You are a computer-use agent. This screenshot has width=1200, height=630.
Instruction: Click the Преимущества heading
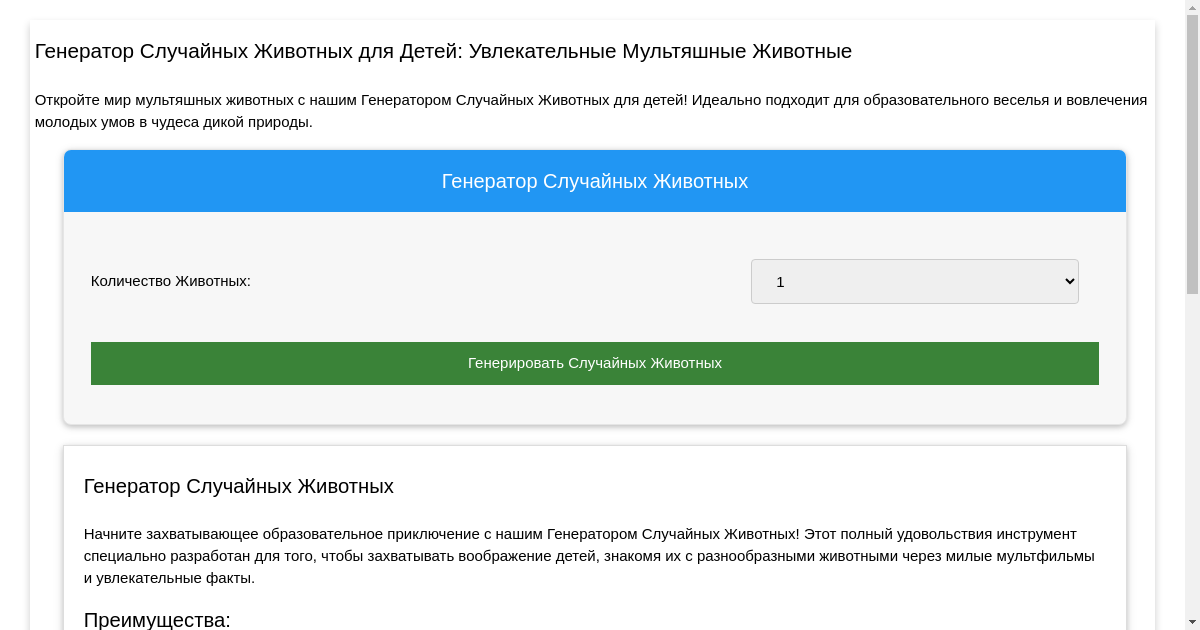coord(157,619)
